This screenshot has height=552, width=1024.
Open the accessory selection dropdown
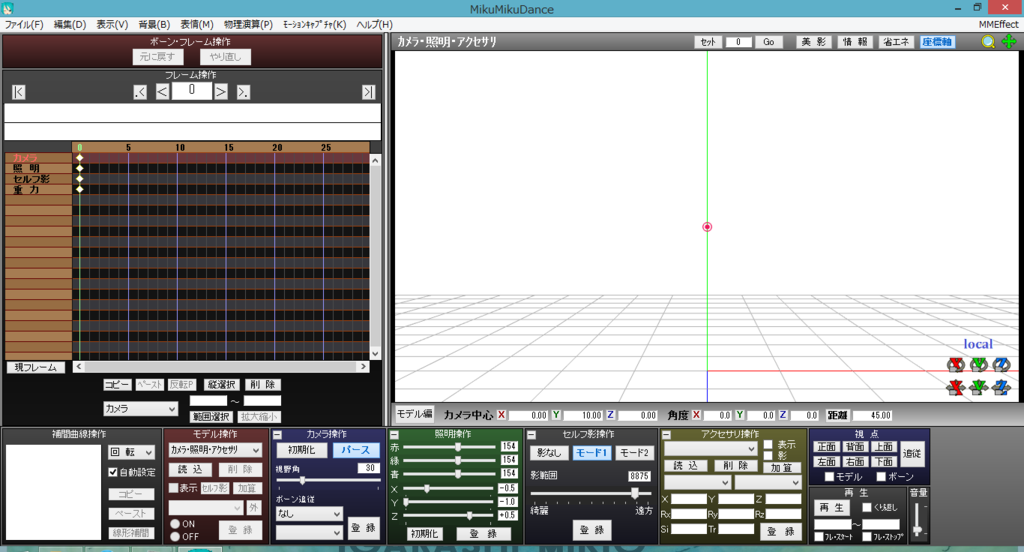(x=711, y=449)
